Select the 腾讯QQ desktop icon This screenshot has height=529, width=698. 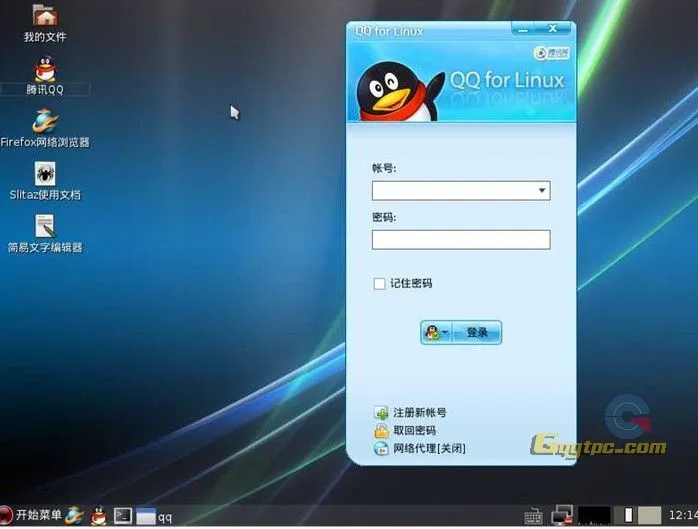click(x=45, y=69)
